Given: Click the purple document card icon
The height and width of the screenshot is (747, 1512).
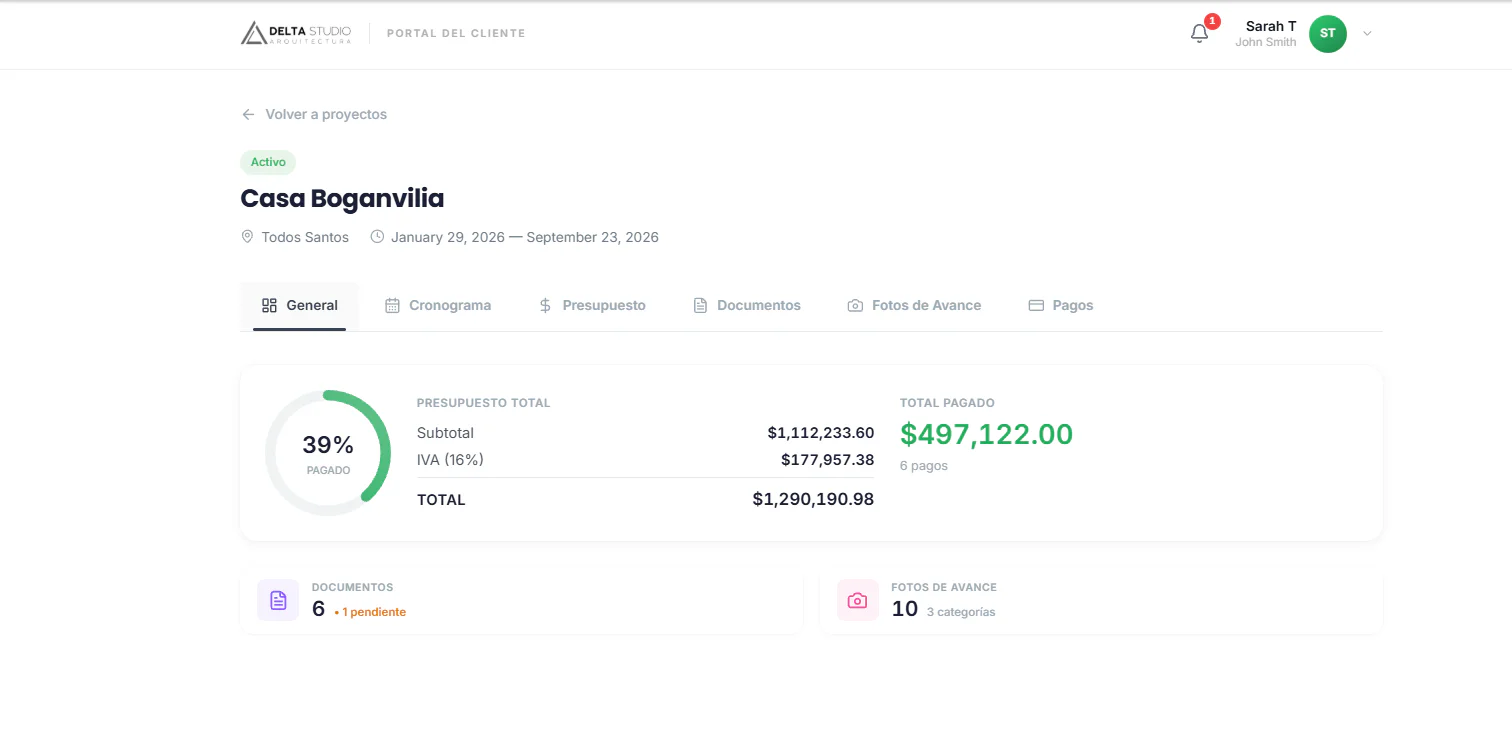Looking at the screenshot, I should (x=278, y=600).
